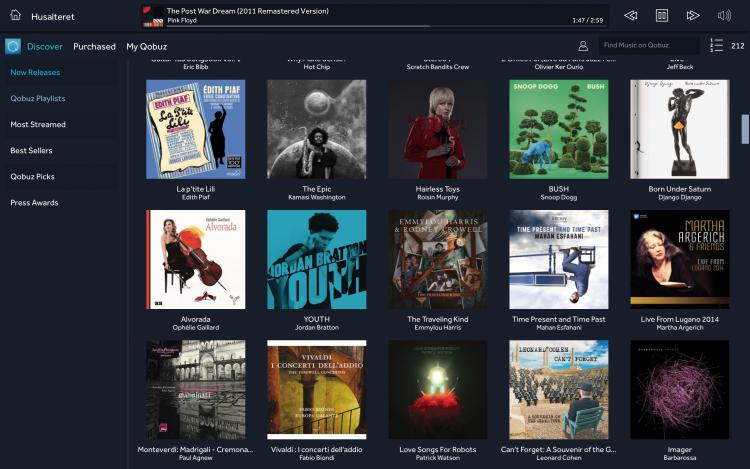
Task: Open the volume speaker control
Action: [724, 16]
